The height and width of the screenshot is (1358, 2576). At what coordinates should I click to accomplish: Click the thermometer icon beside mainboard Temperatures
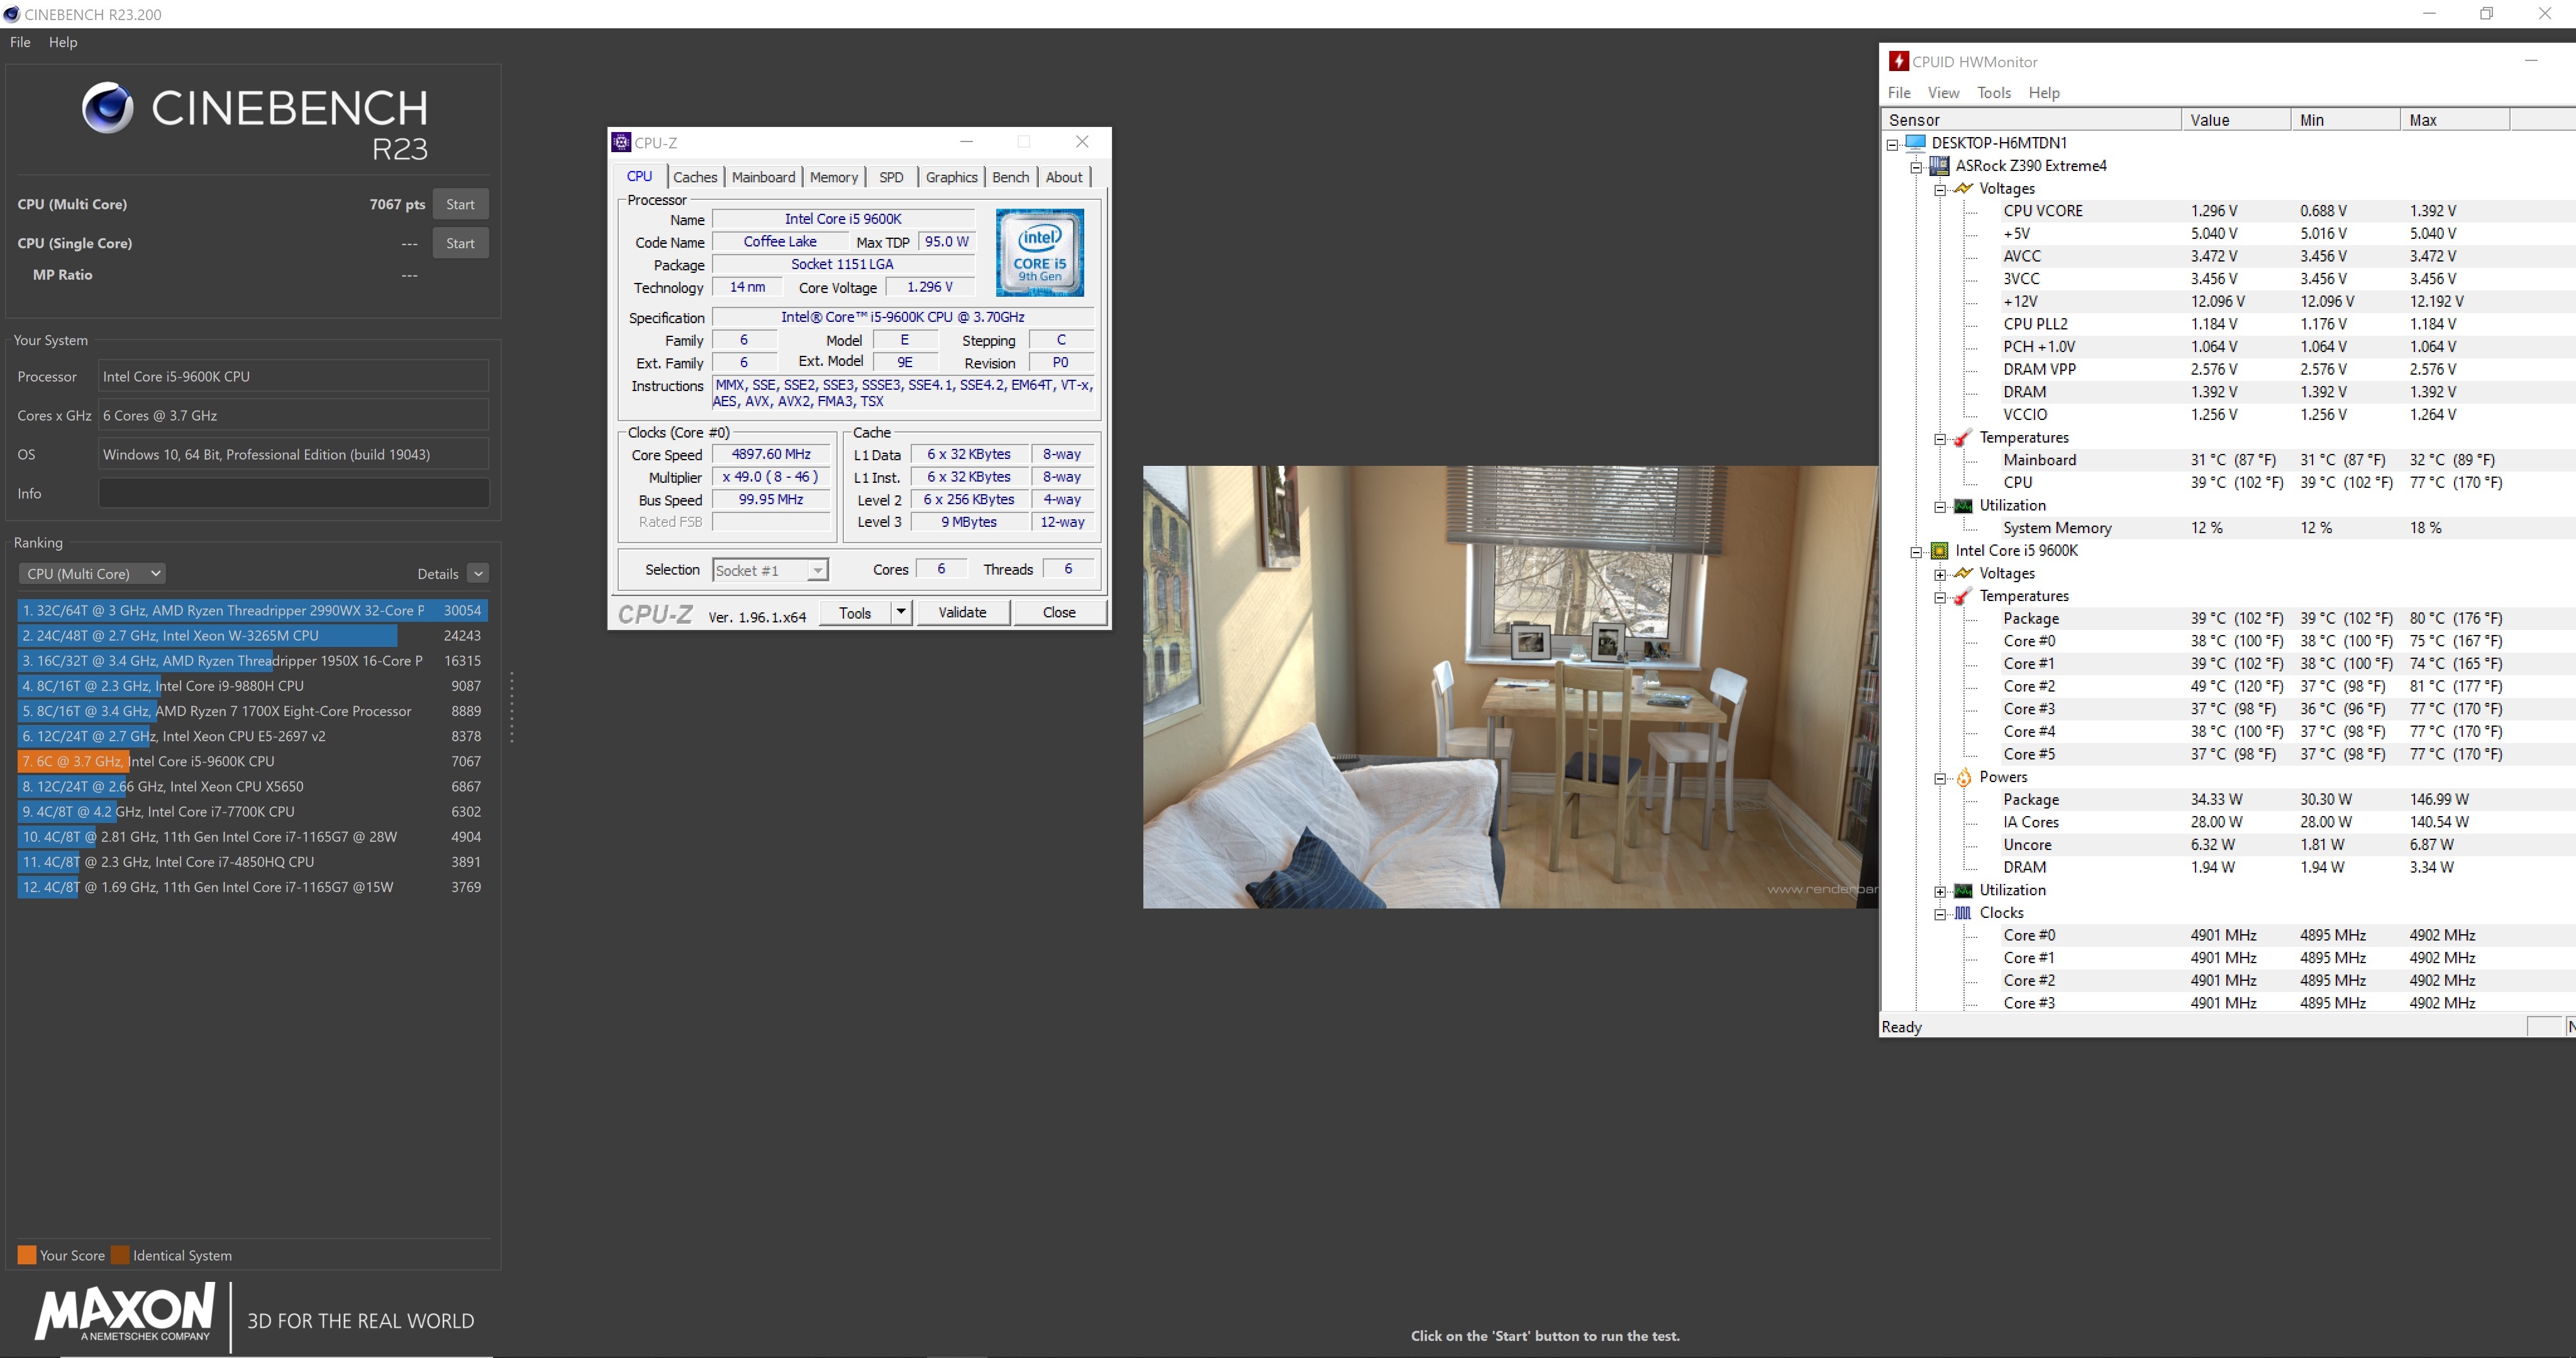coord(1963,438)
